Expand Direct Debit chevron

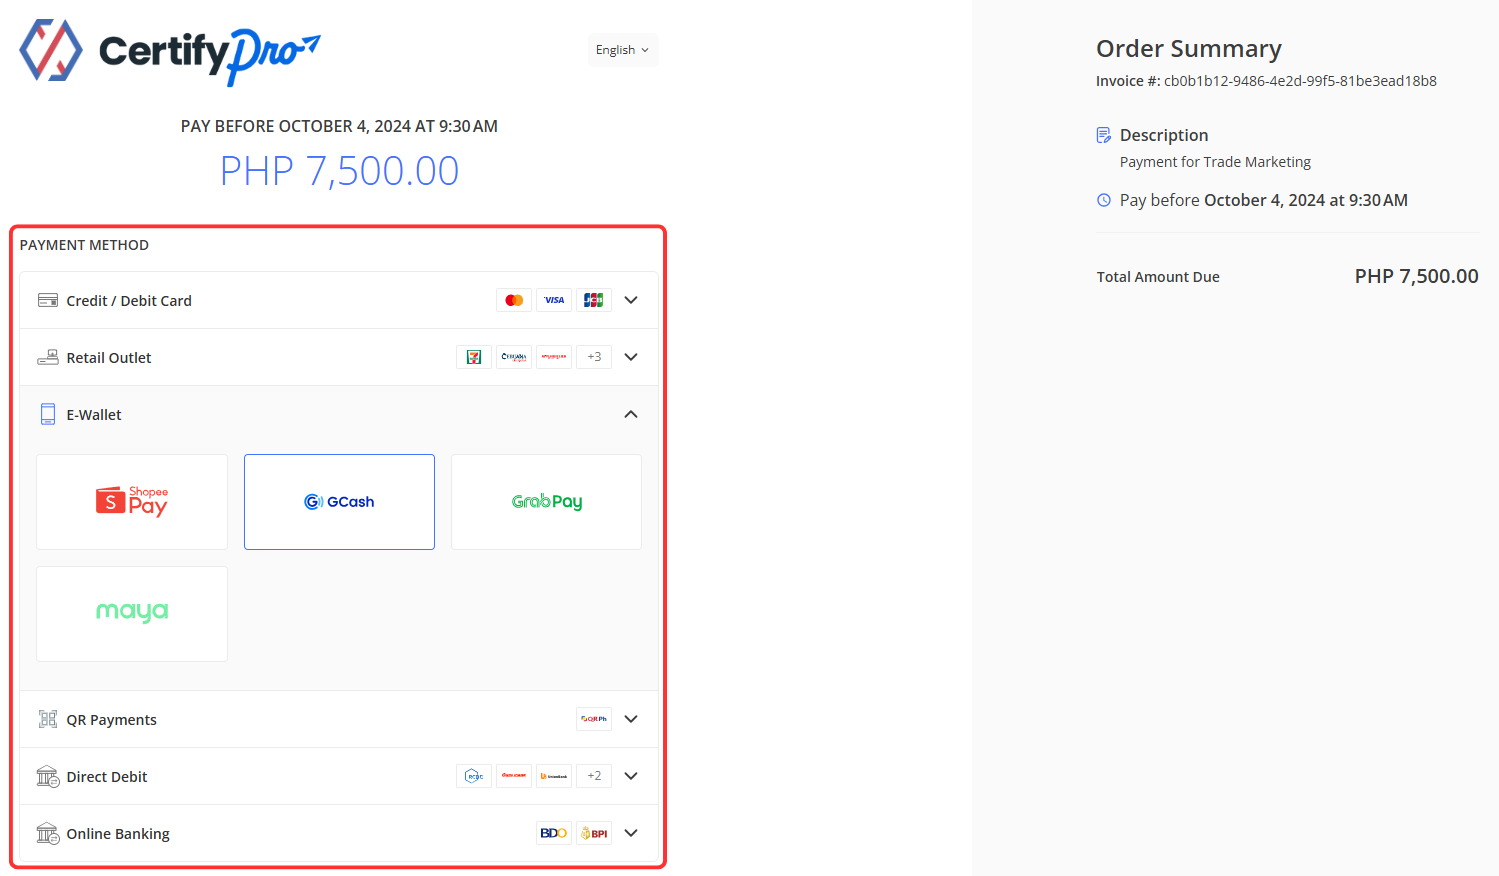(x=631, y=776)
